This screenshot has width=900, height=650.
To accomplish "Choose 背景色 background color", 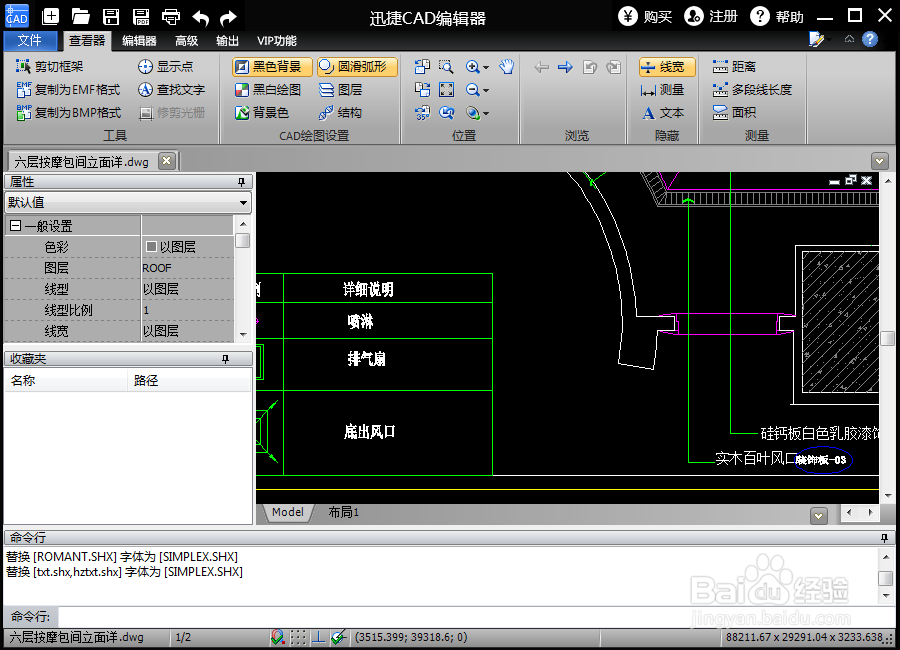I will [x=262, y=113].
